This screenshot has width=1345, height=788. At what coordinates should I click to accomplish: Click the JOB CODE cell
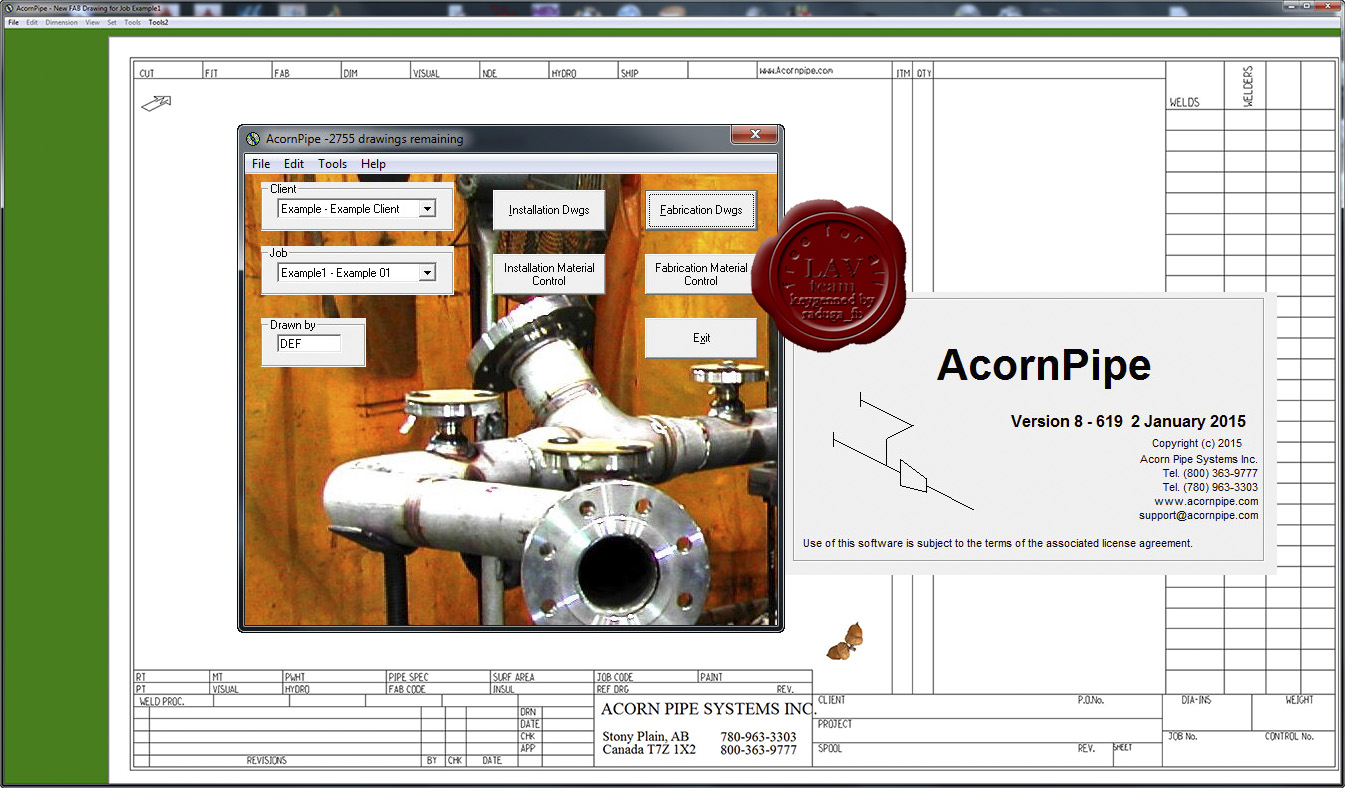[x=646, y=677]
